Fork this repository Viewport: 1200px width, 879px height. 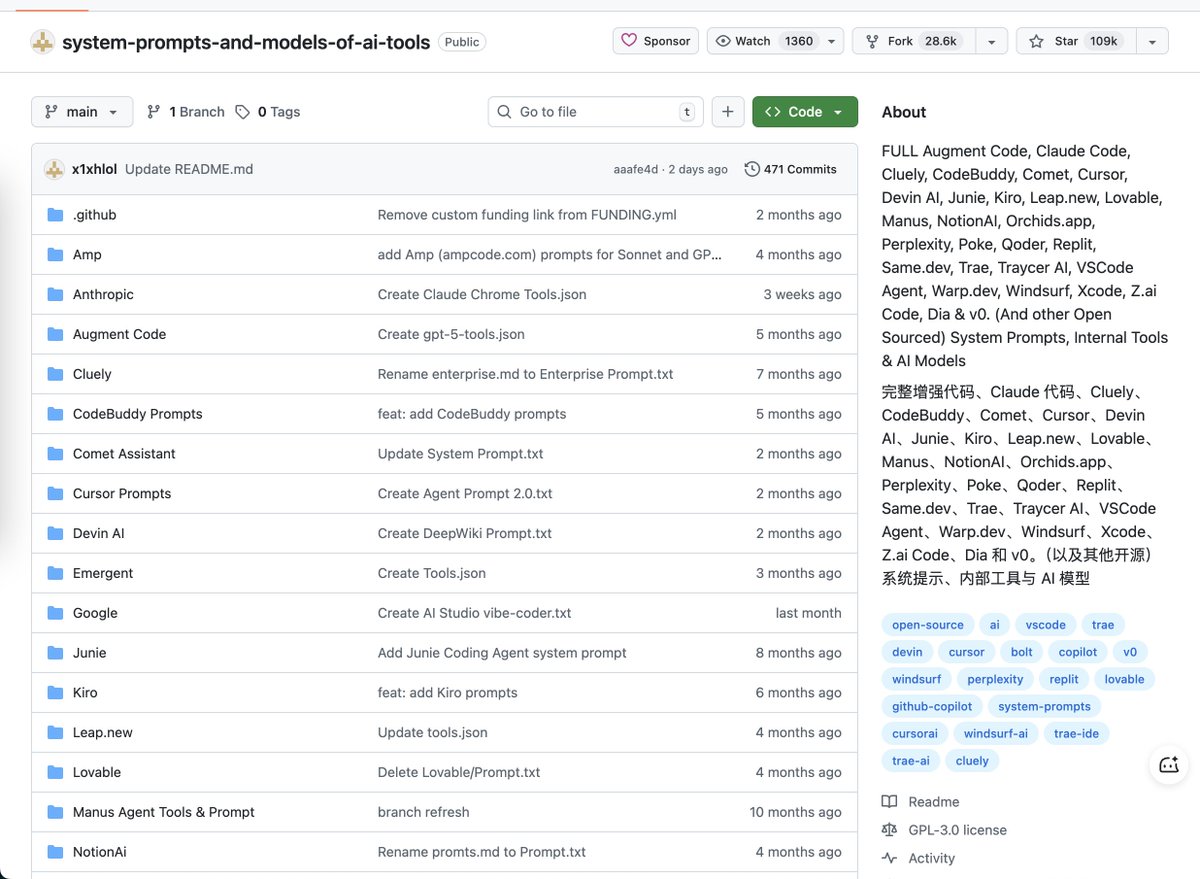click(914, 41)
